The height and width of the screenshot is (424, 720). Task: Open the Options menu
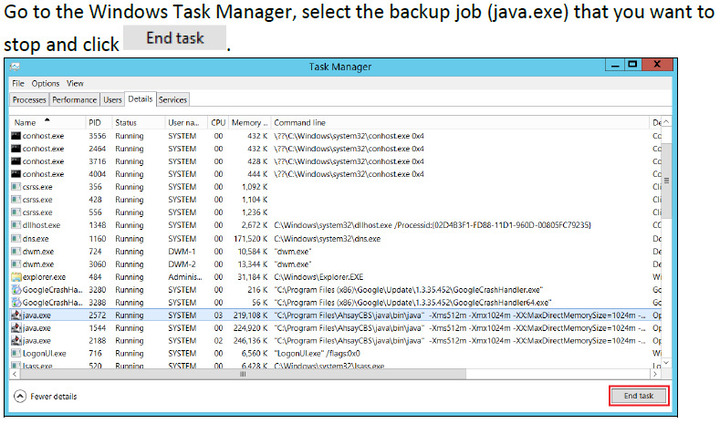point(46,83)
